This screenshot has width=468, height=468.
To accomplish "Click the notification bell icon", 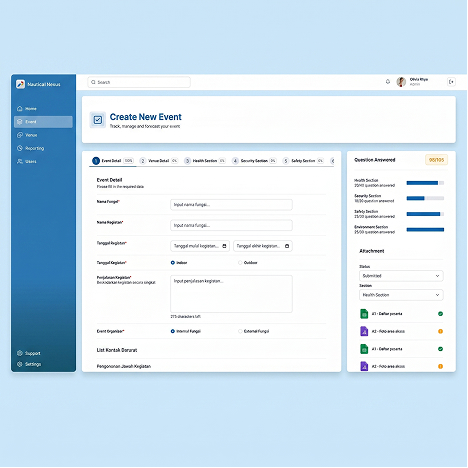I will [388, 82].
